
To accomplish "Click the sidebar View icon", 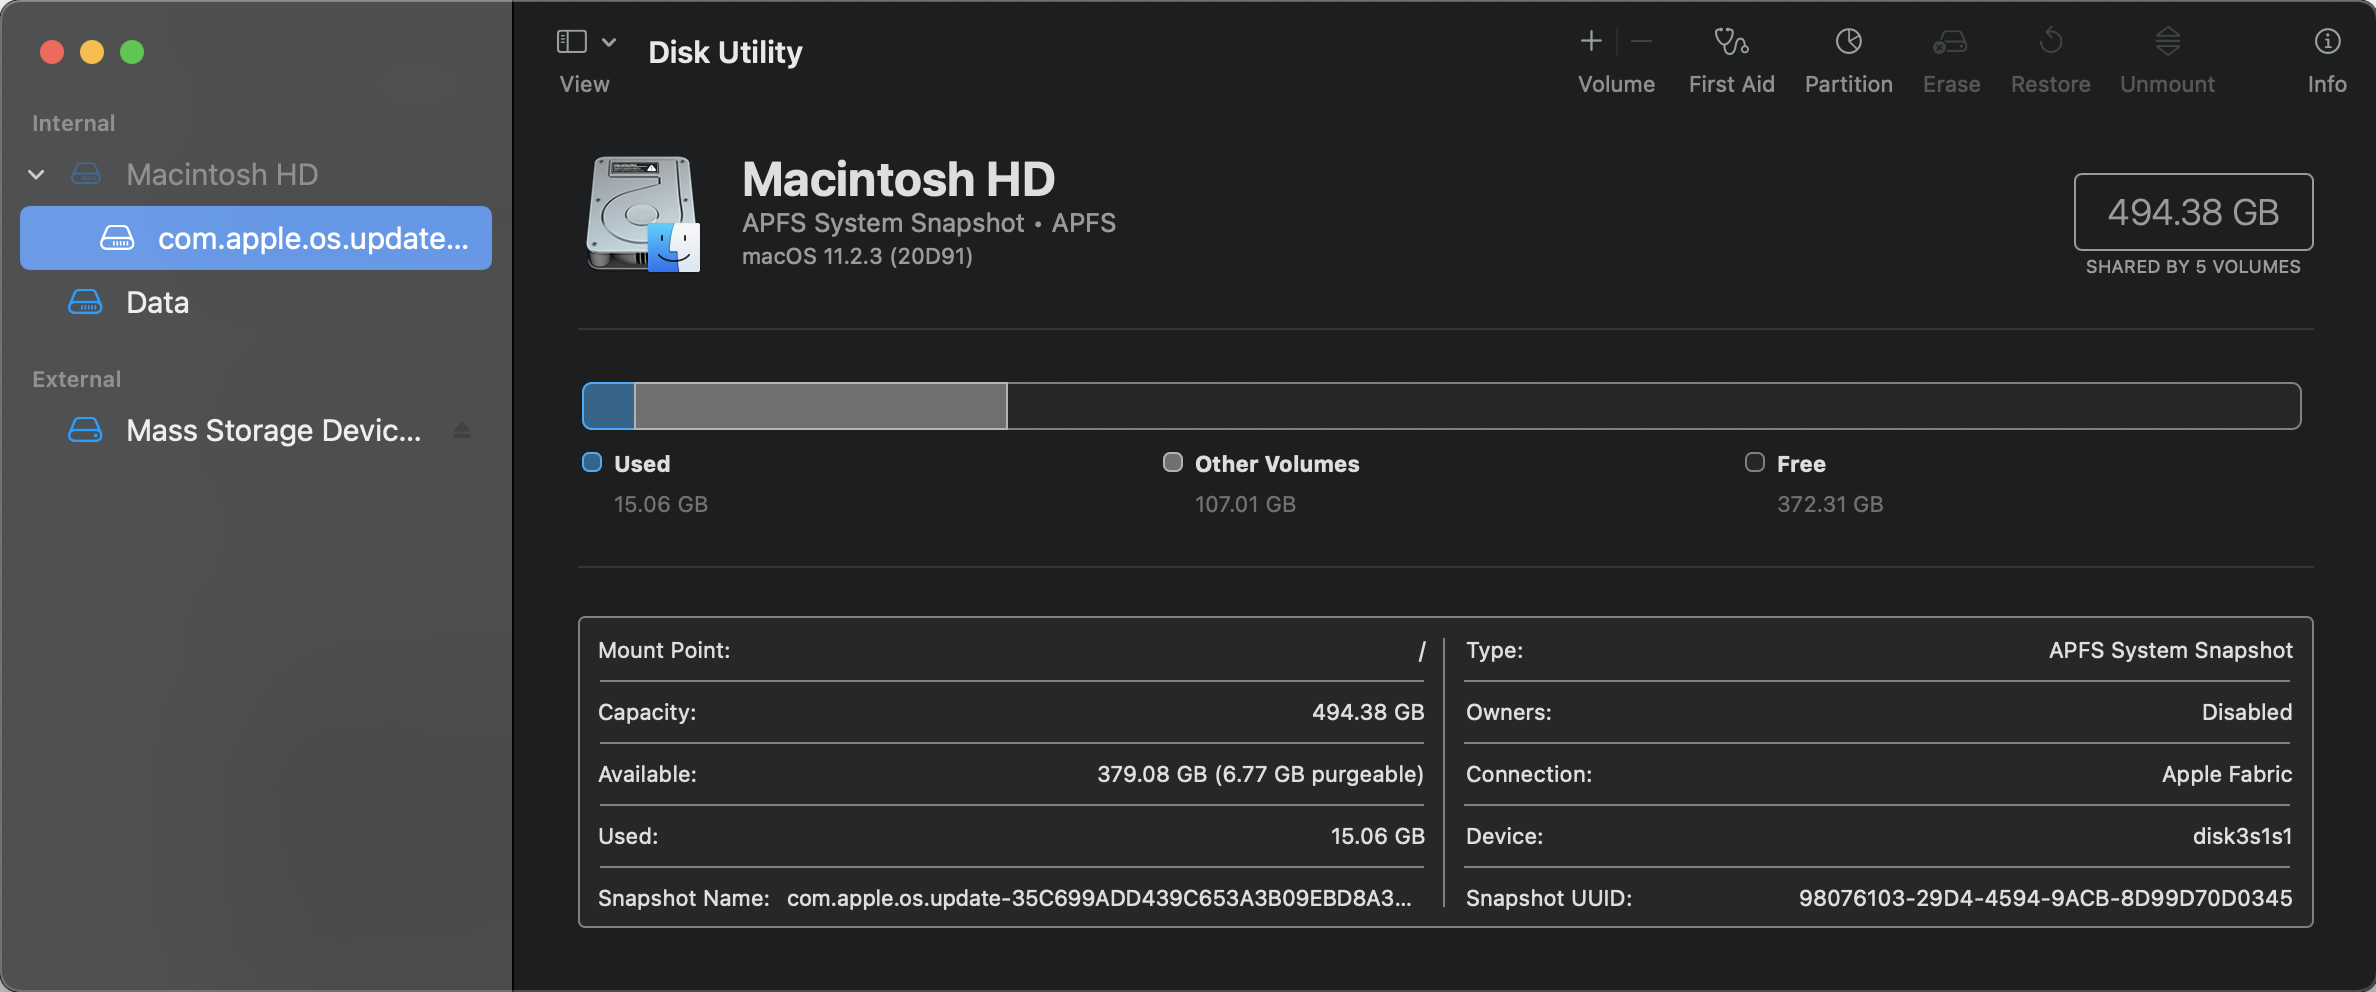I will (571, 42).
